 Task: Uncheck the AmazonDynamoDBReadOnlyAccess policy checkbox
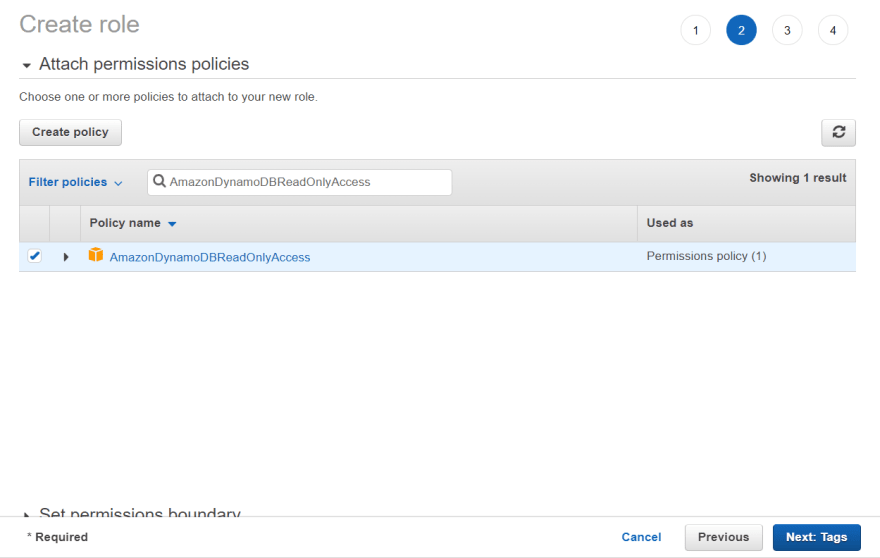tap(35, 256)
